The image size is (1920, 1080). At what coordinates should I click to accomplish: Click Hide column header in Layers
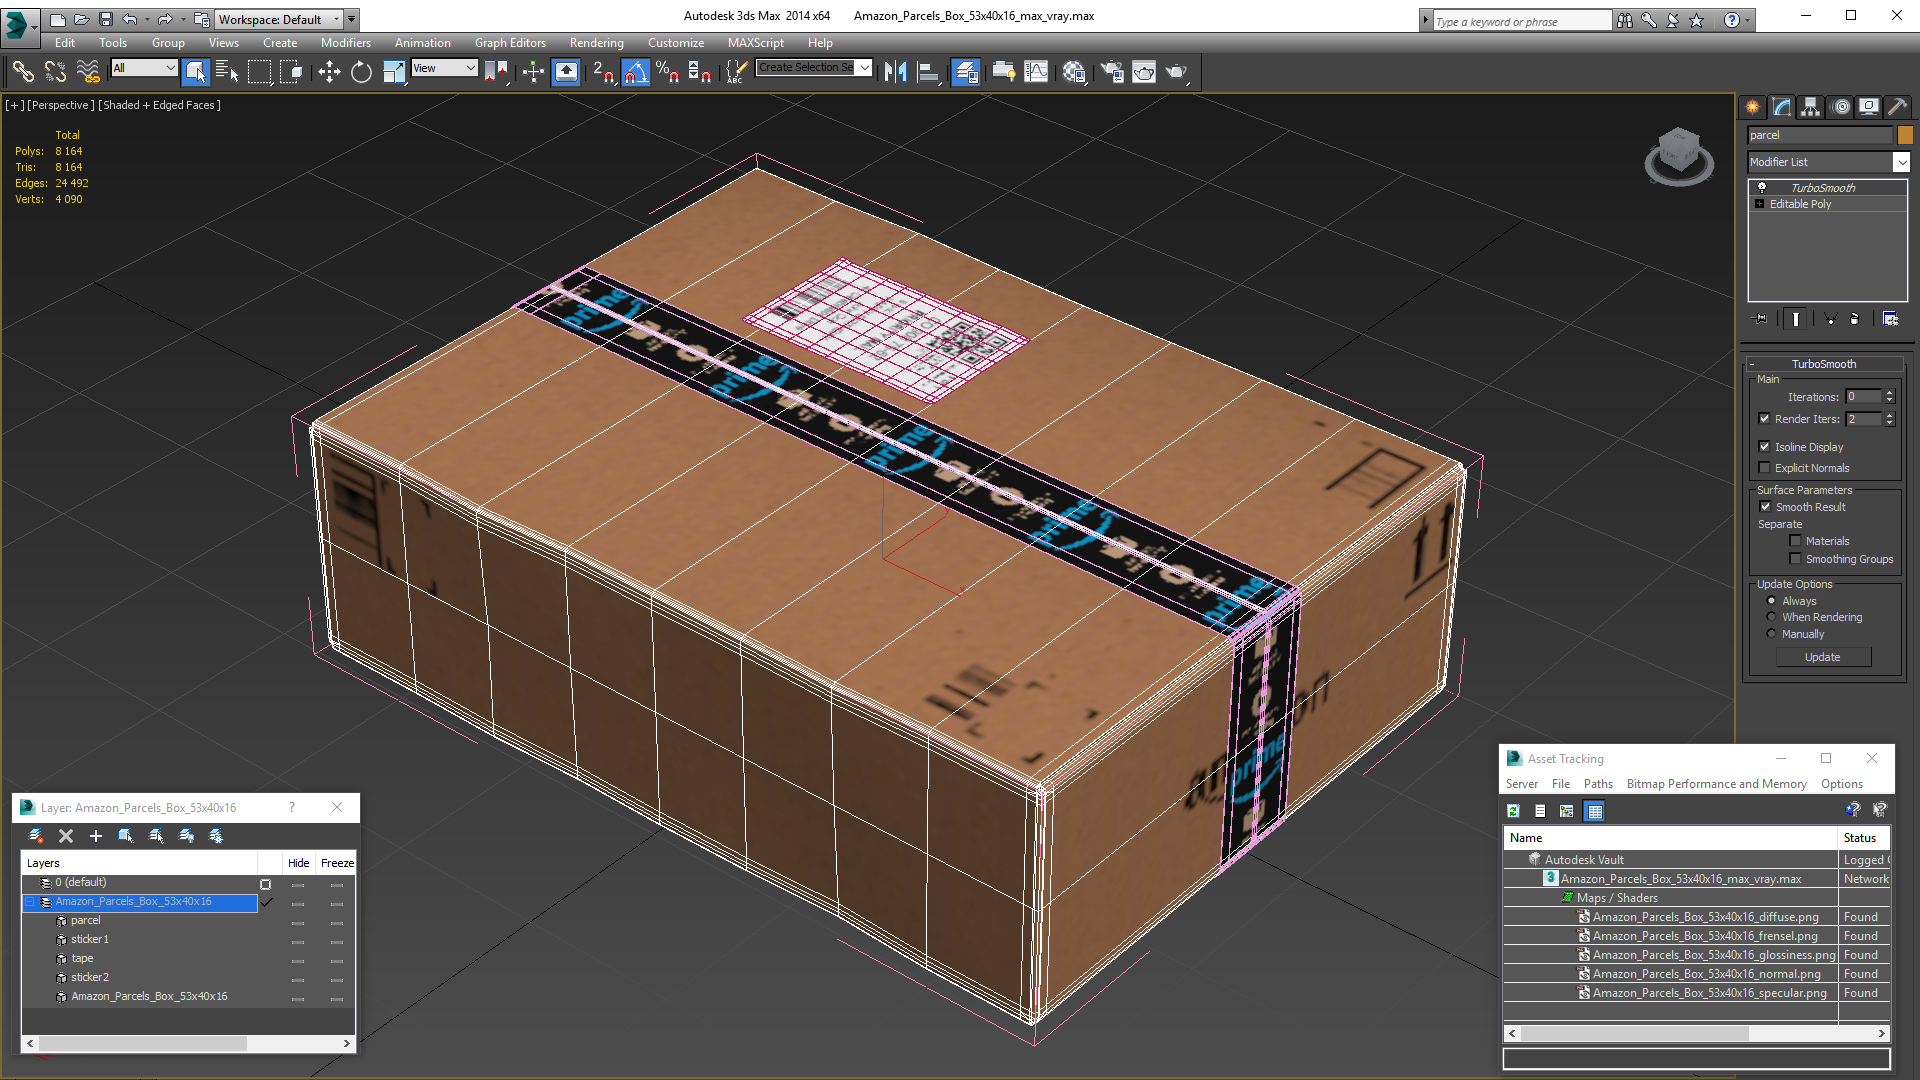pyautogui.click(x=298, y=863)
